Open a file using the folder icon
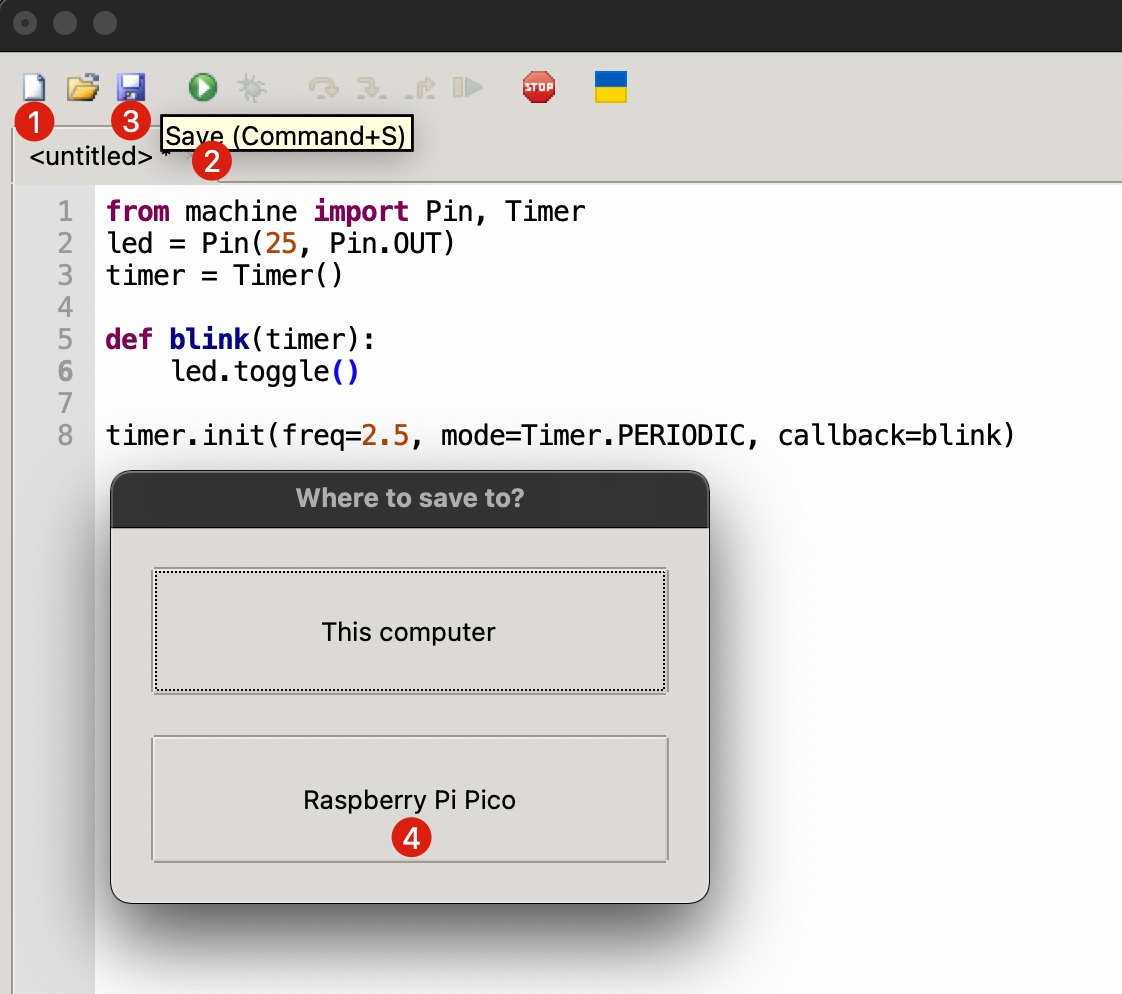Image resolution: width=1122 pixels, height=994 pixels. click(82, 88)
